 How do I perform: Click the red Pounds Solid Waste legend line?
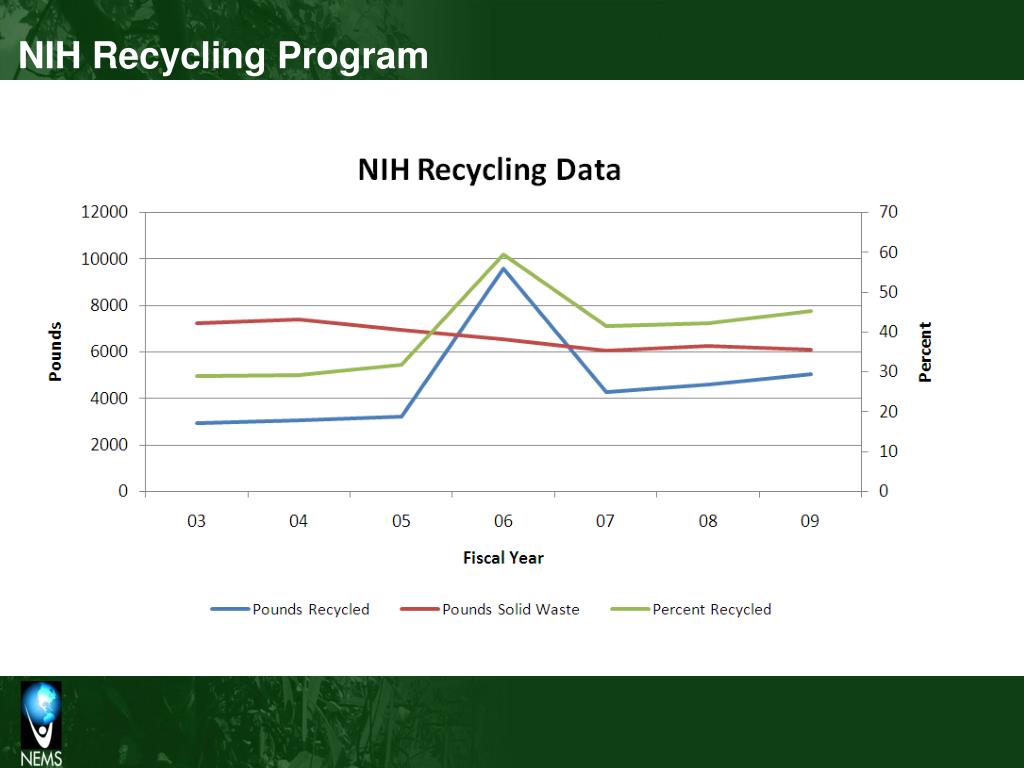tap(419, 609)
